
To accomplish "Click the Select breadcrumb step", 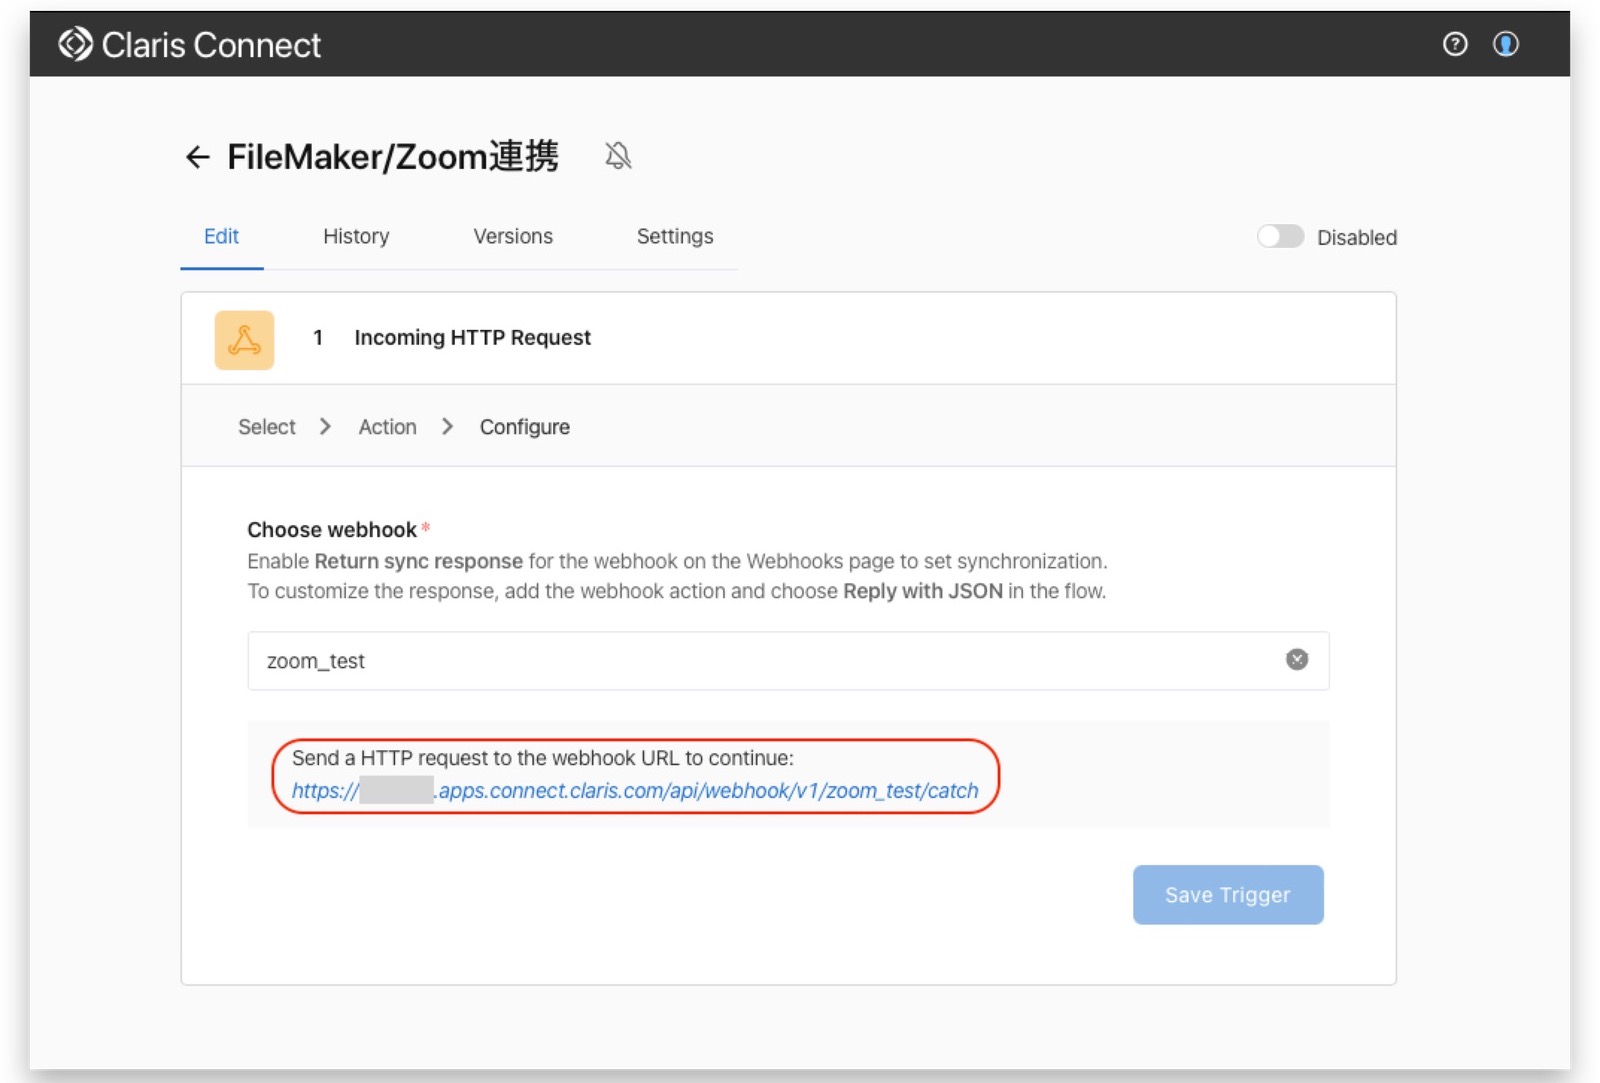I will (266, 426).
